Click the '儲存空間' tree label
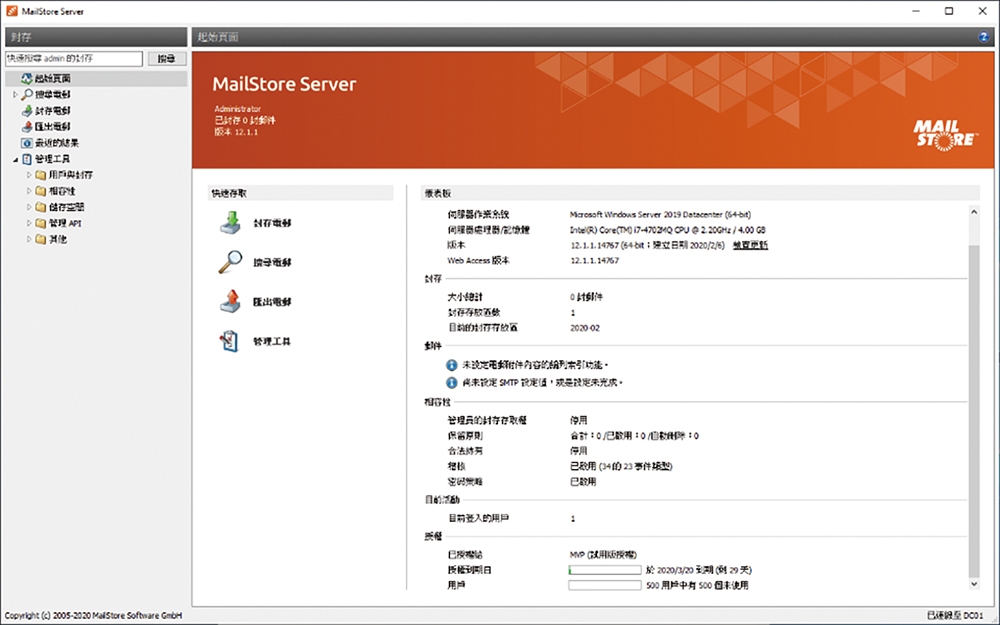 (66, 207)
